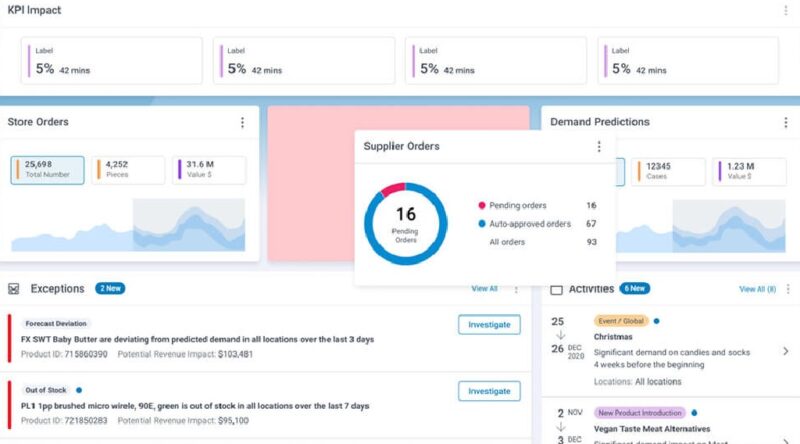
Task: Click the Activities panel icon
Action: pos(556,289)
